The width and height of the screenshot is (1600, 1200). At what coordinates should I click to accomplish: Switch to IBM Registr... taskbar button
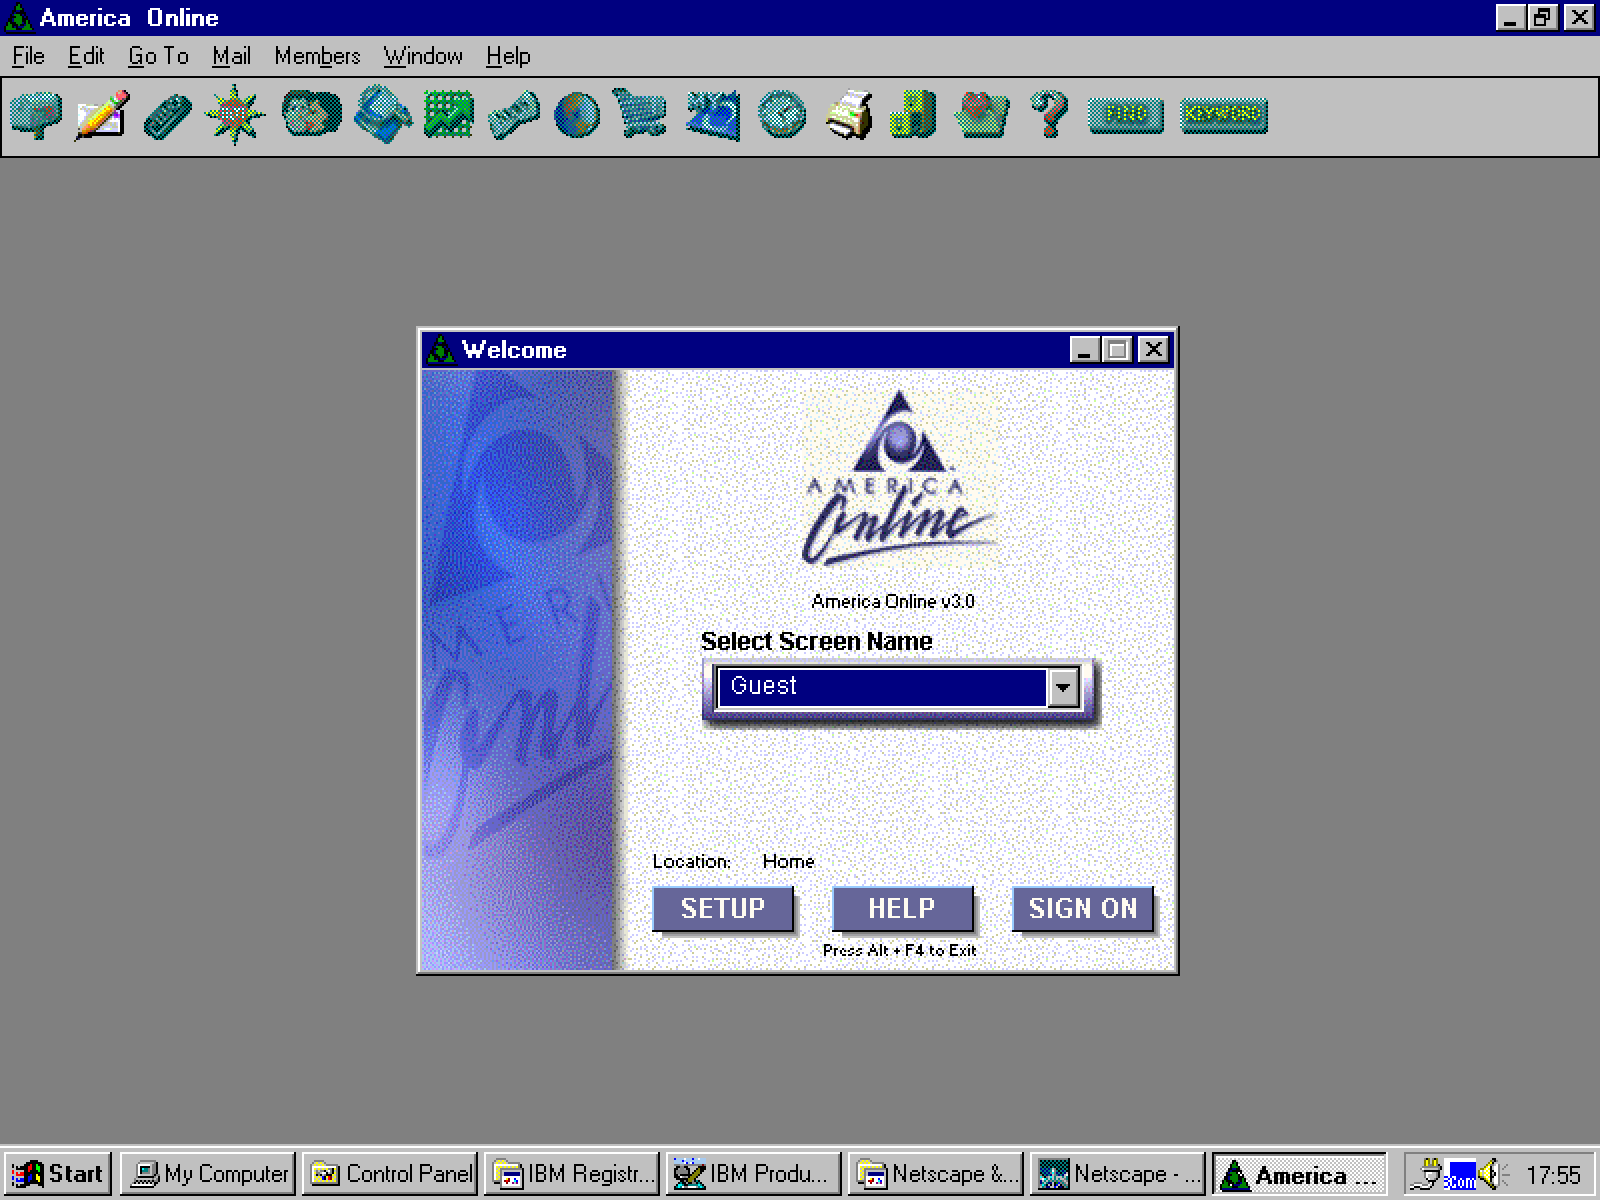point(571,1174)
